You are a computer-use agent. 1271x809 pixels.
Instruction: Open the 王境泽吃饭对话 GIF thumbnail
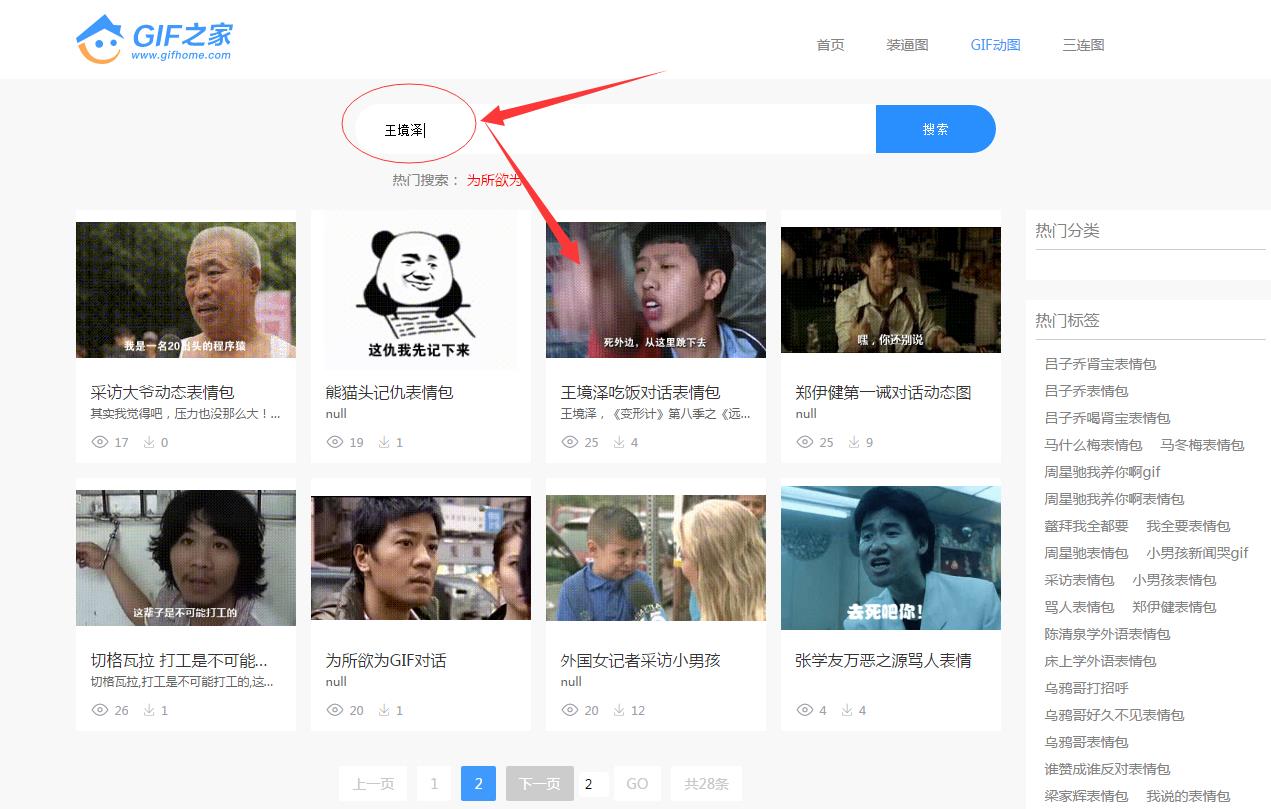[655, 290]
